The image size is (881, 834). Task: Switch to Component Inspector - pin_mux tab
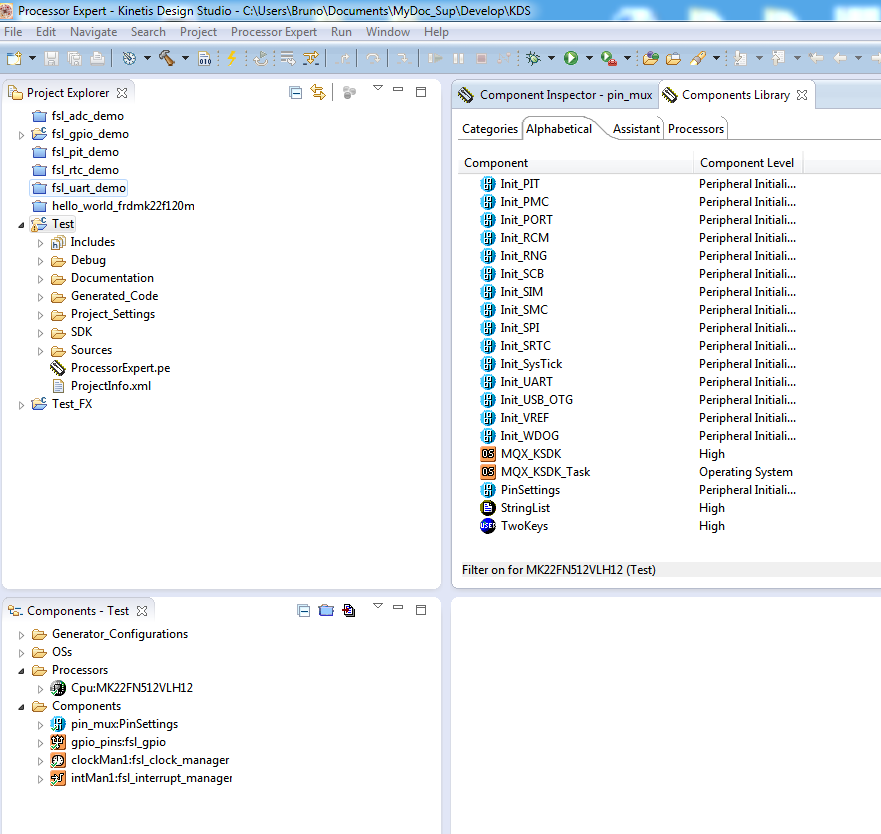pyautogui.click(x=556, y=95)
